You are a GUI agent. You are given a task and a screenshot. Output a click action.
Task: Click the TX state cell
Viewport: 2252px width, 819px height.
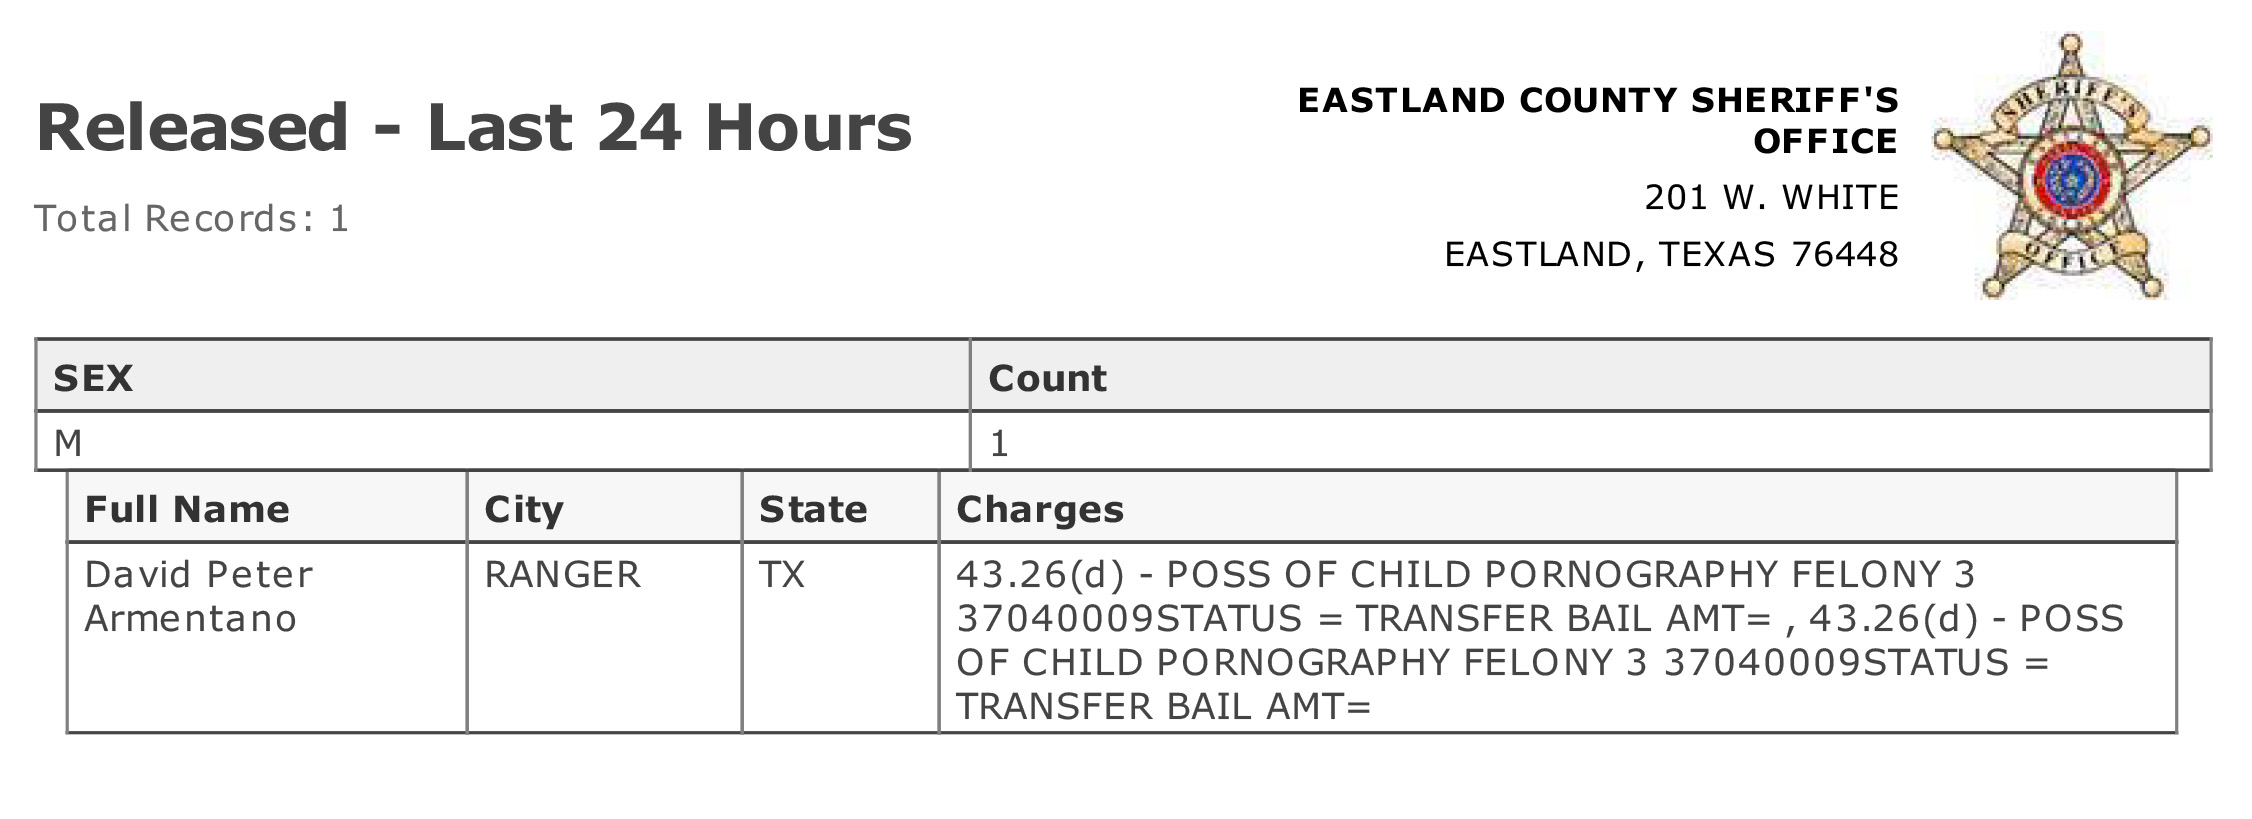tap(840, 638)
